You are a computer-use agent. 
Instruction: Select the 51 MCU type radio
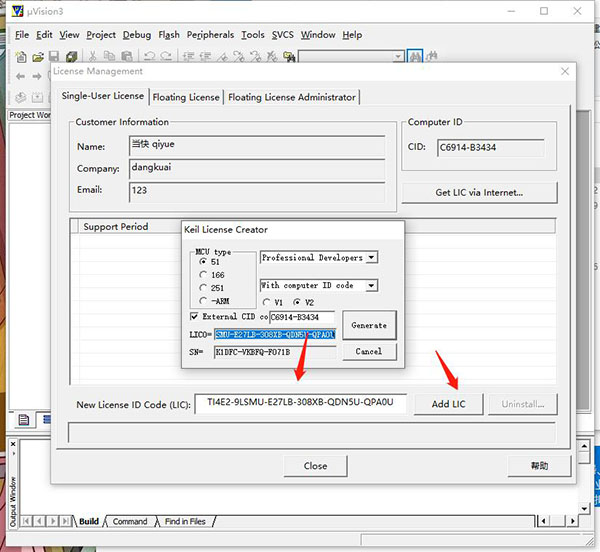tap(203, 262)
